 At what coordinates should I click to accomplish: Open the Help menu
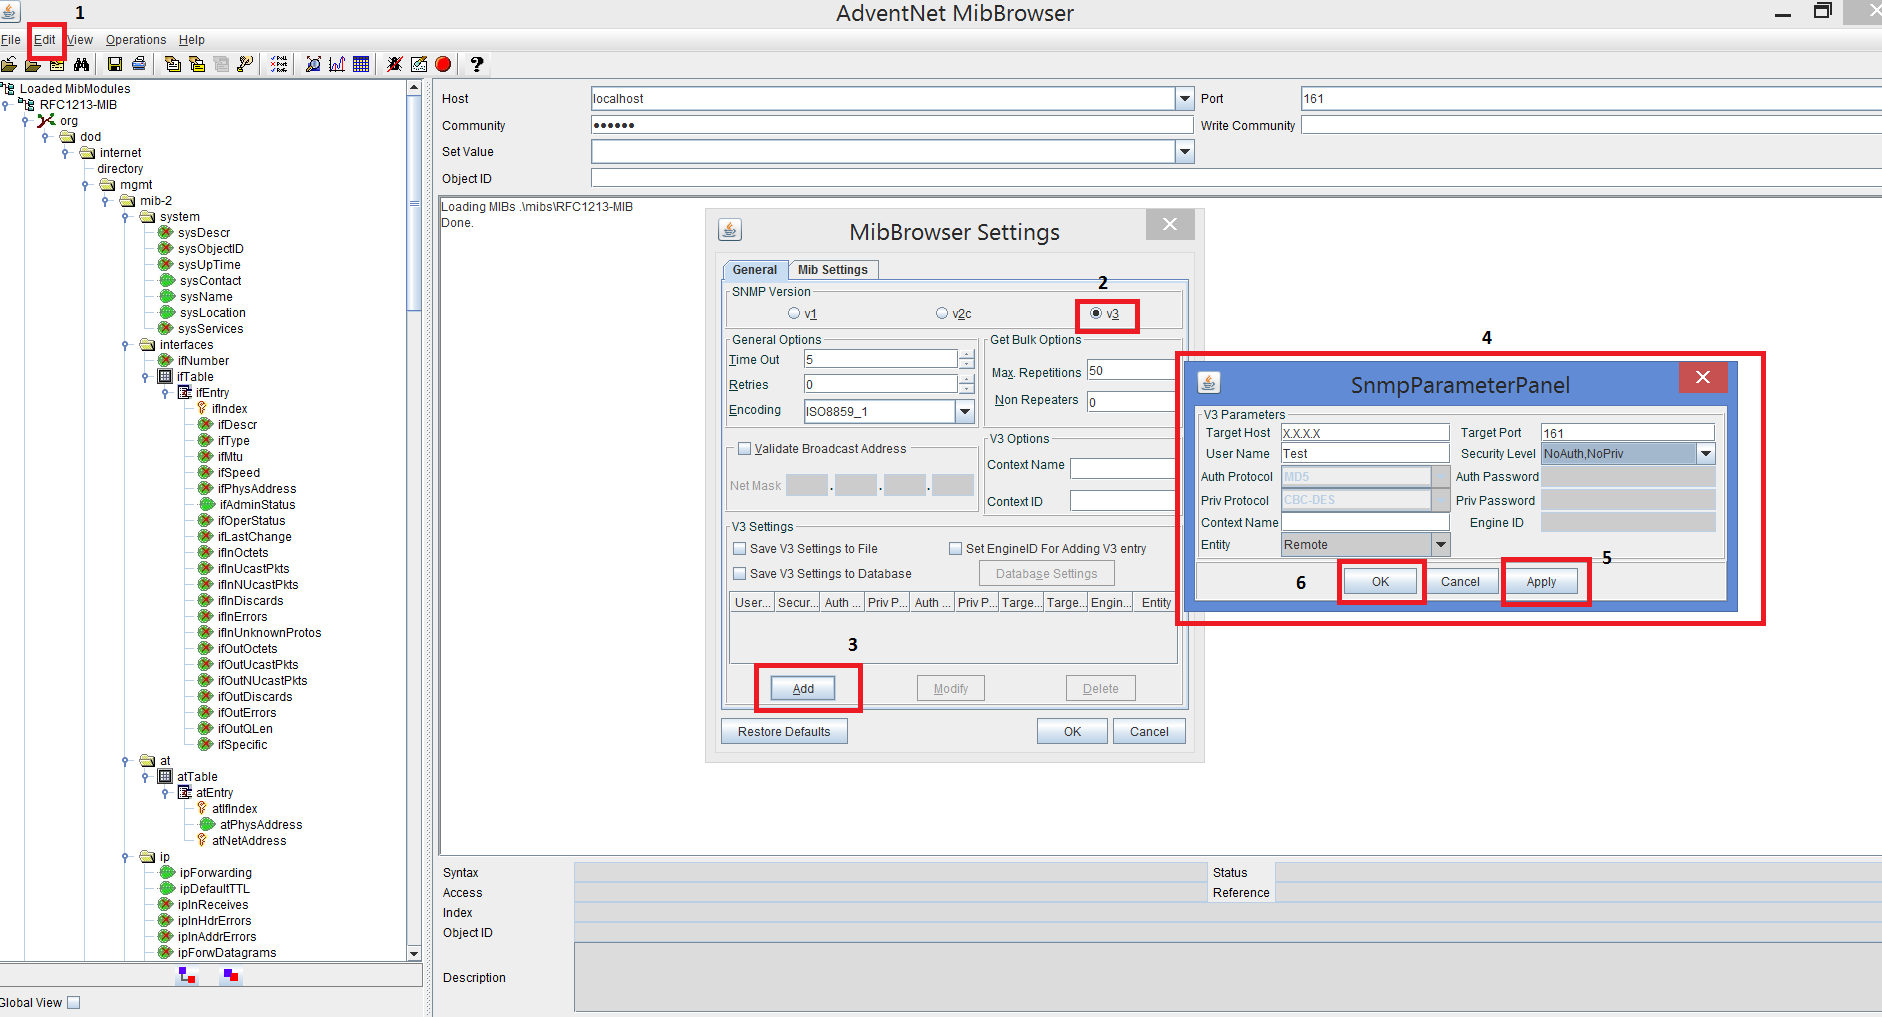coord(192,40)
